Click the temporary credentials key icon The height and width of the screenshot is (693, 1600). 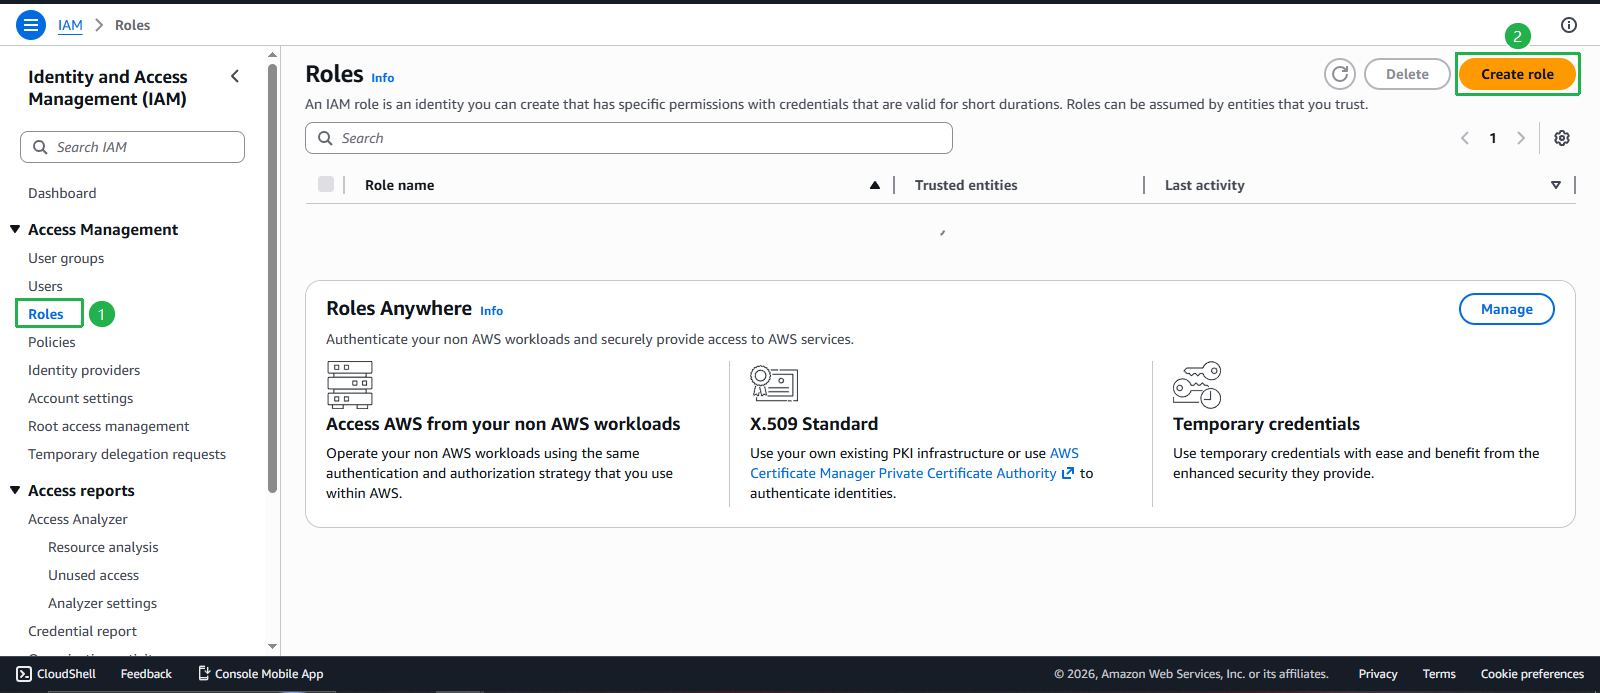tap(1197, 385)
